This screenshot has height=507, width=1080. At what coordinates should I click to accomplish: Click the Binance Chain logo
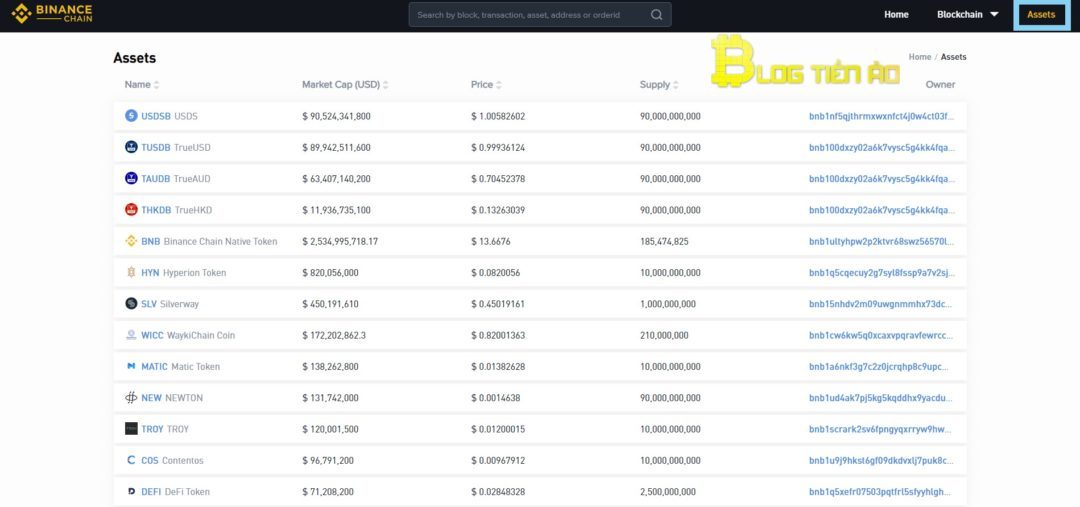pyautogui.click(x=51, y=14)
